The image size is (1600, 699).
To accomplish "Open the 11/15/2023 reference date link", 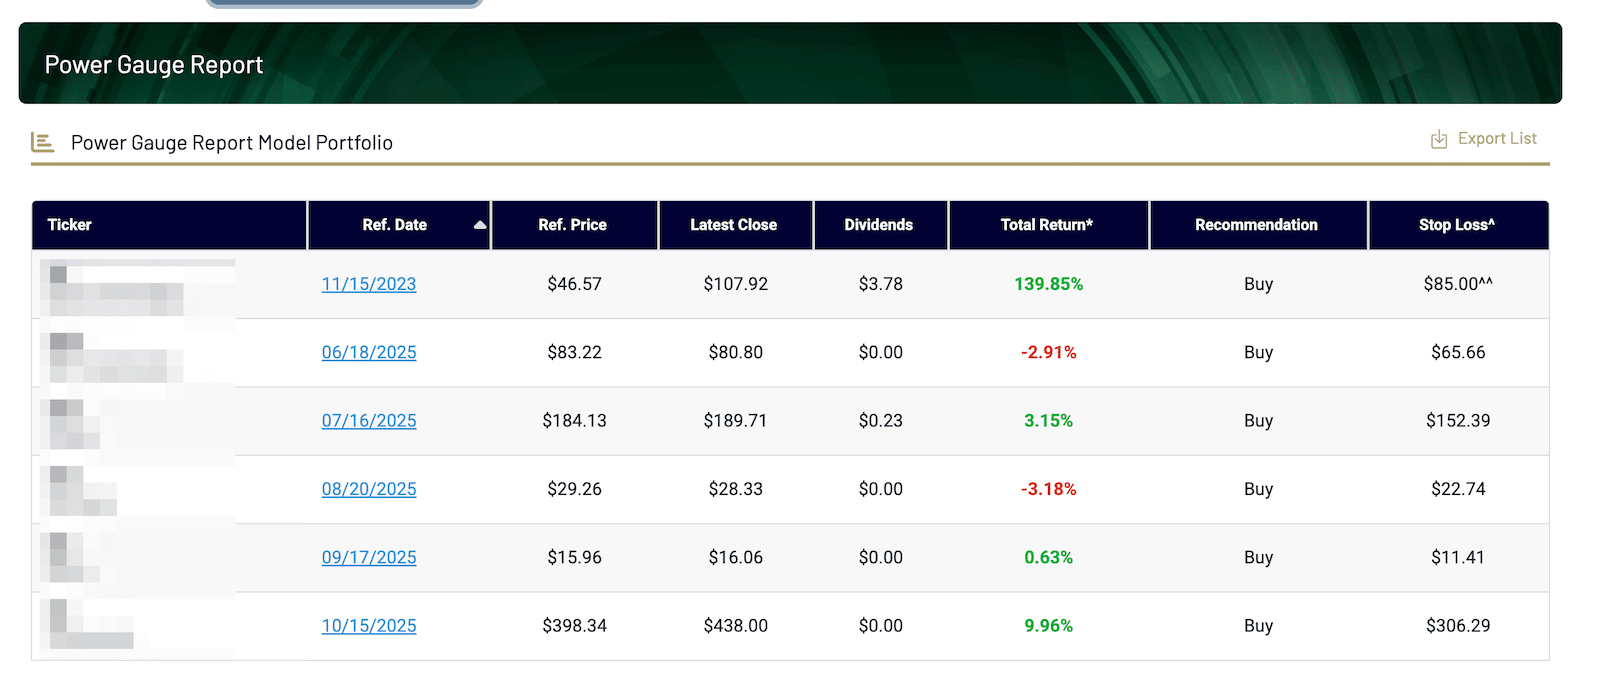I will pyautogui.click(x=369, y=284).
